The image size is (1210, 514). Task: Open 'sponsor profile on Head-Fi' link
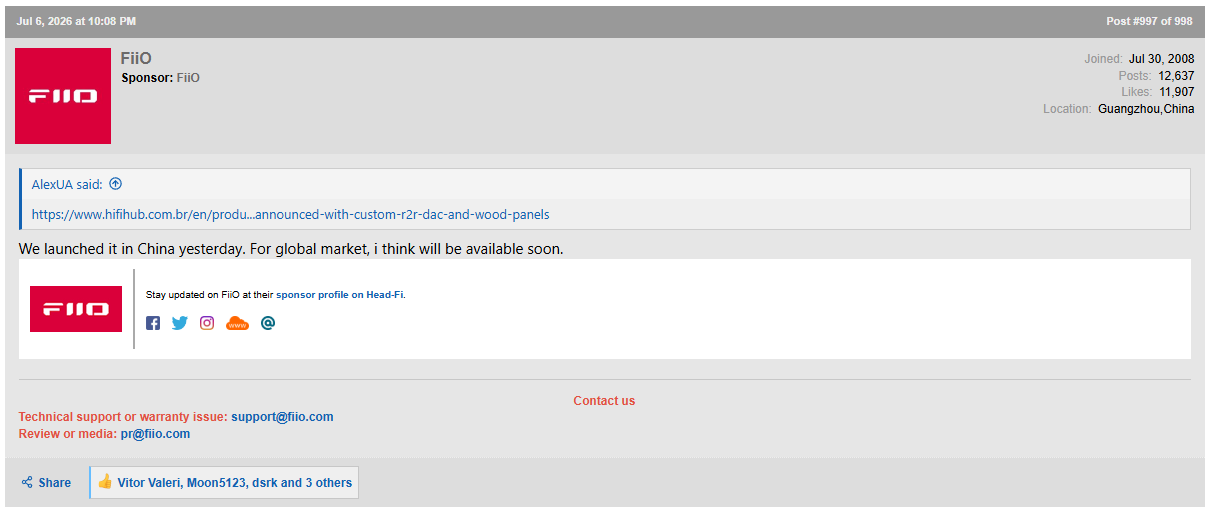tap(340, 295)
